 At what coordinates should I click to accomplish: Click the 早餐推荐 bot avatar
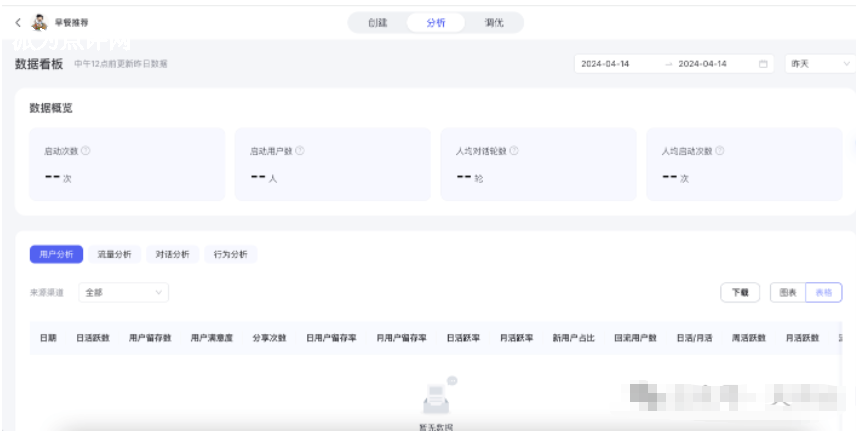tap(39, 22)
